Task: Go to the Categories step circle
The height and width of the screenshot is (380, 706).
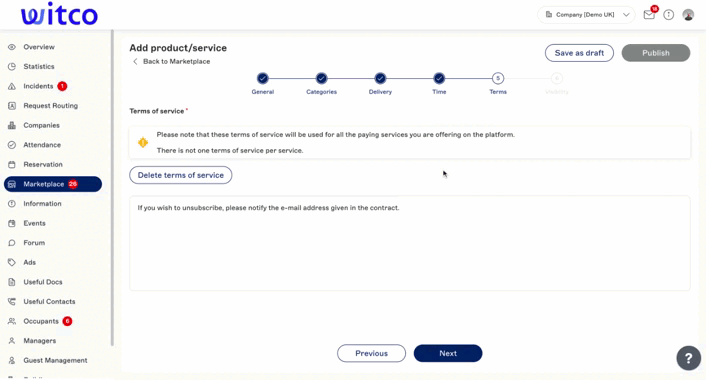Action: tap(321, 78)
